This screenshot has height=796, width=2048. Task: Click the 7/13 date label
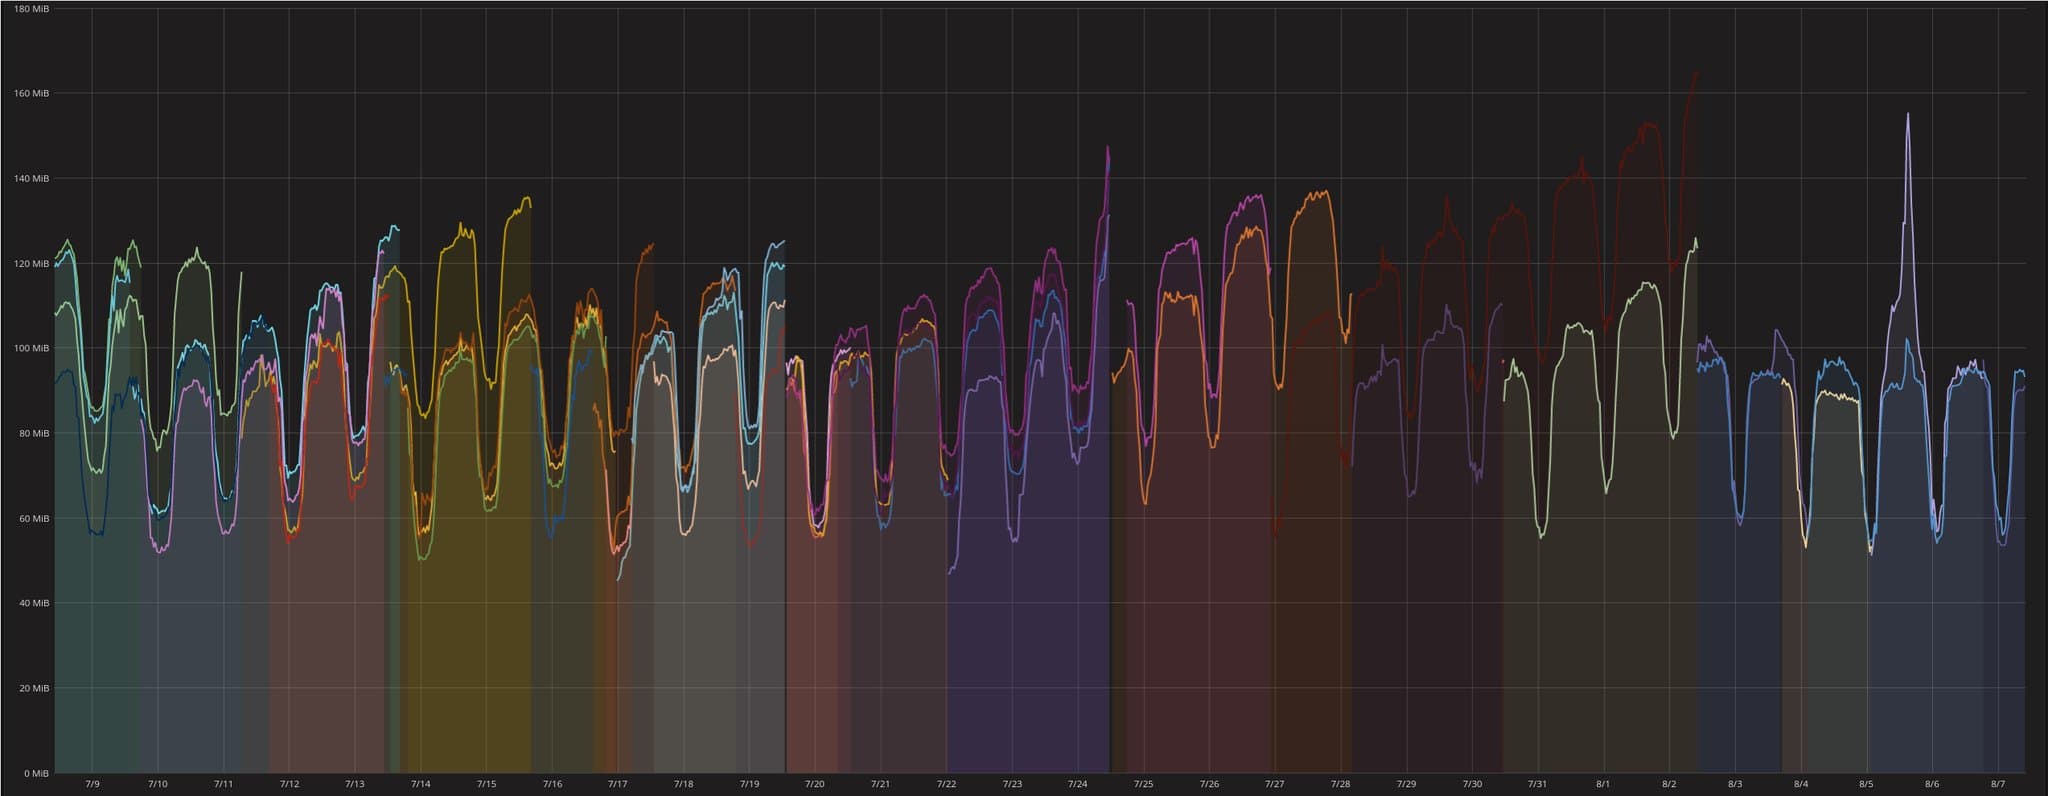pyautogui.click(x=355, y=784)
